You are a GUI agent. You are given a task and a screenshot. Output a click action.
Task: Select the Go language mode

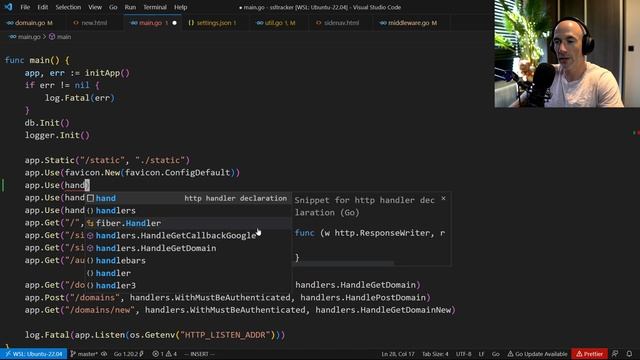click(x=496, y=354)
